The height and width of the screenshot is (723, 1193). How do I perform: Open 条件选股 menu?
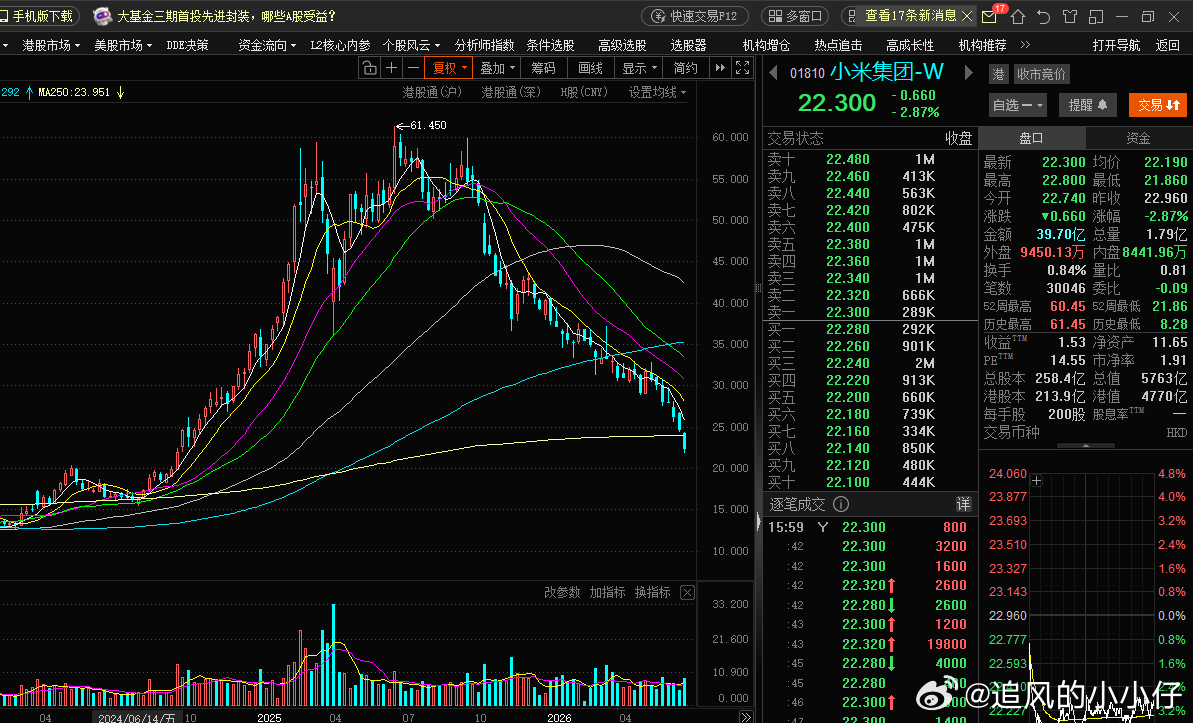550,45
